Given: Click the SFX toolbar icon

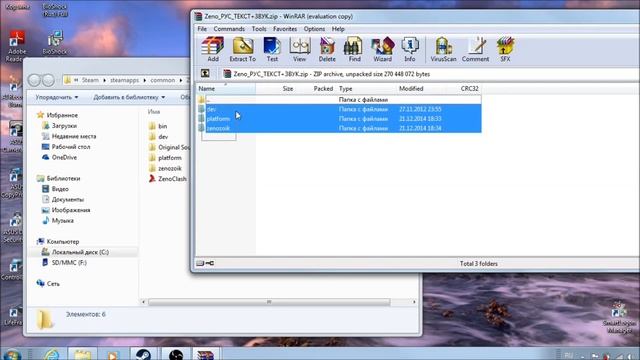Looking at the screenshot, I should point(505,49).
